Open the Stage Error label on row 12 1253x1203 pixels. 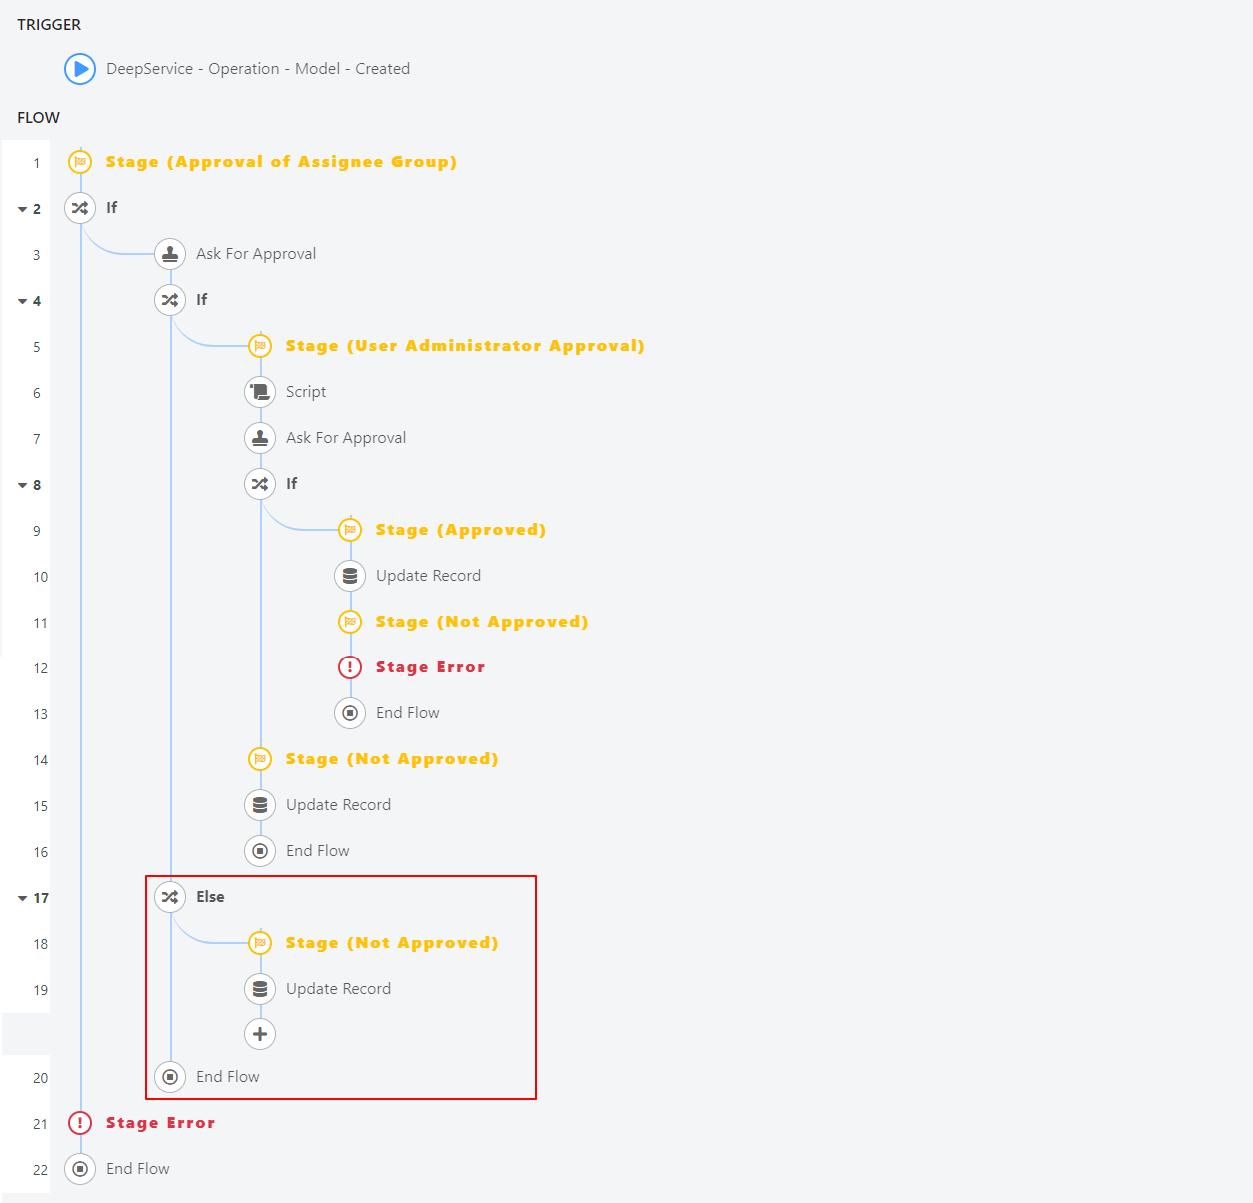431,667
